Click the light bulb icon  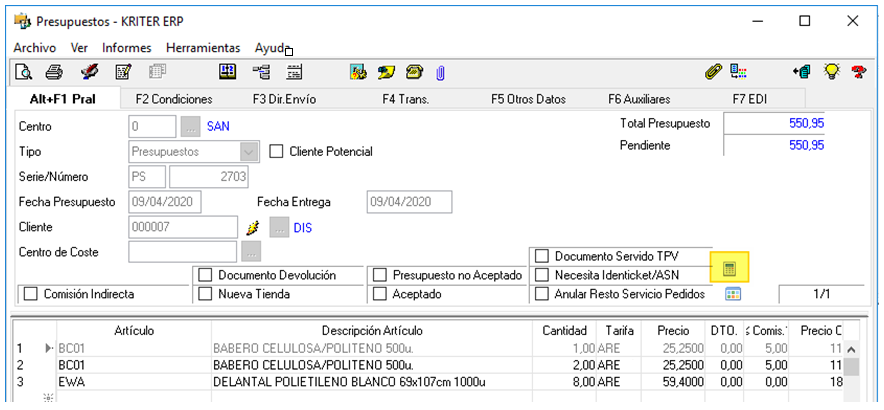coord(830,72)
